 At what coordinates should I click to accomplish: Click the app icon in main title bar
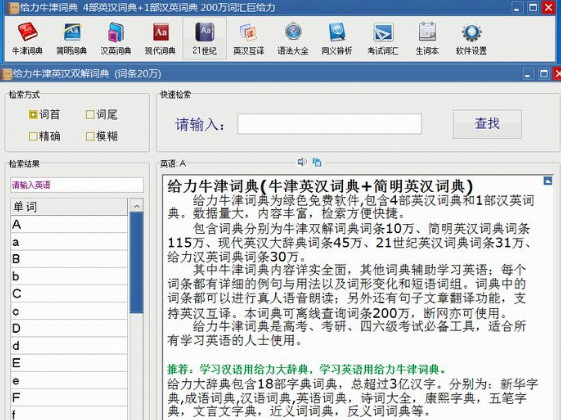click(x=13, y=8)
